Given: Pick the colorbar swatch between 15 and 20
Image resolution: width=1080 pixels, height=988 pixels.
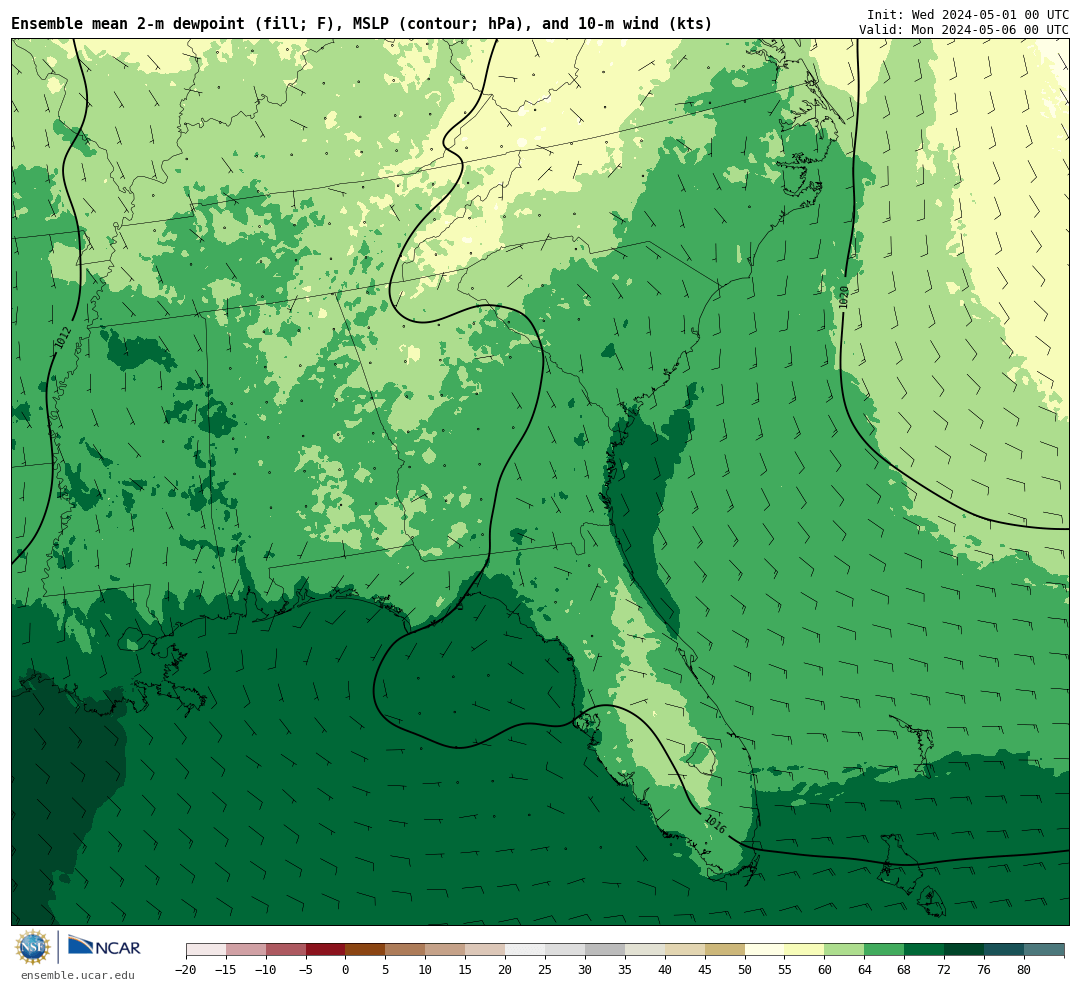Looking at the screenshot, I should (x=486, y=950).
